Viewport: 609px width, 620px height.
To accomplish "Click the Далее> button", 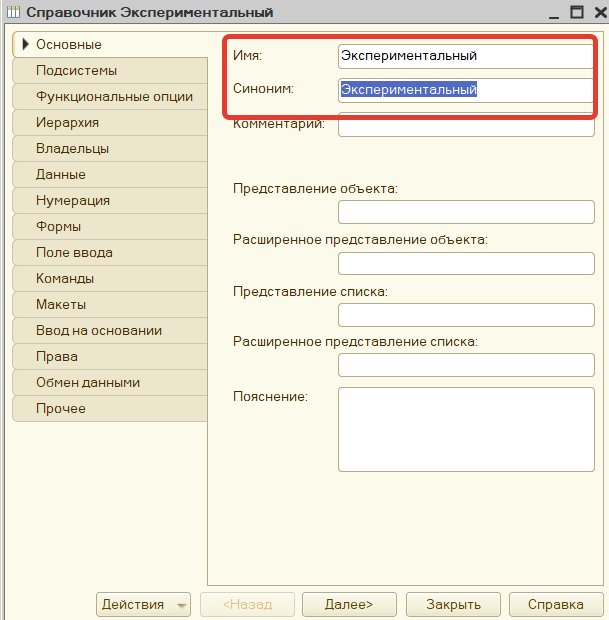I will click(x=349, y=604).
